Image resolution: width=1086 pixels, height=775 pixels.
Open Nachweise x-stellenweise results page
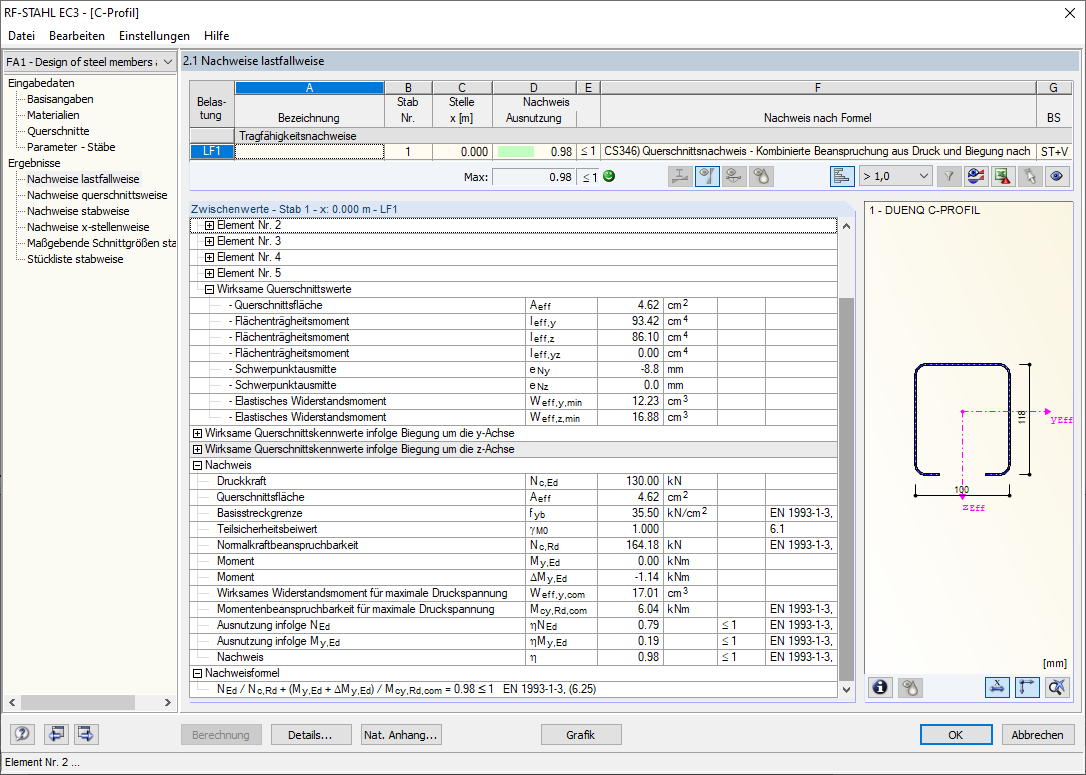pos(88,227)
